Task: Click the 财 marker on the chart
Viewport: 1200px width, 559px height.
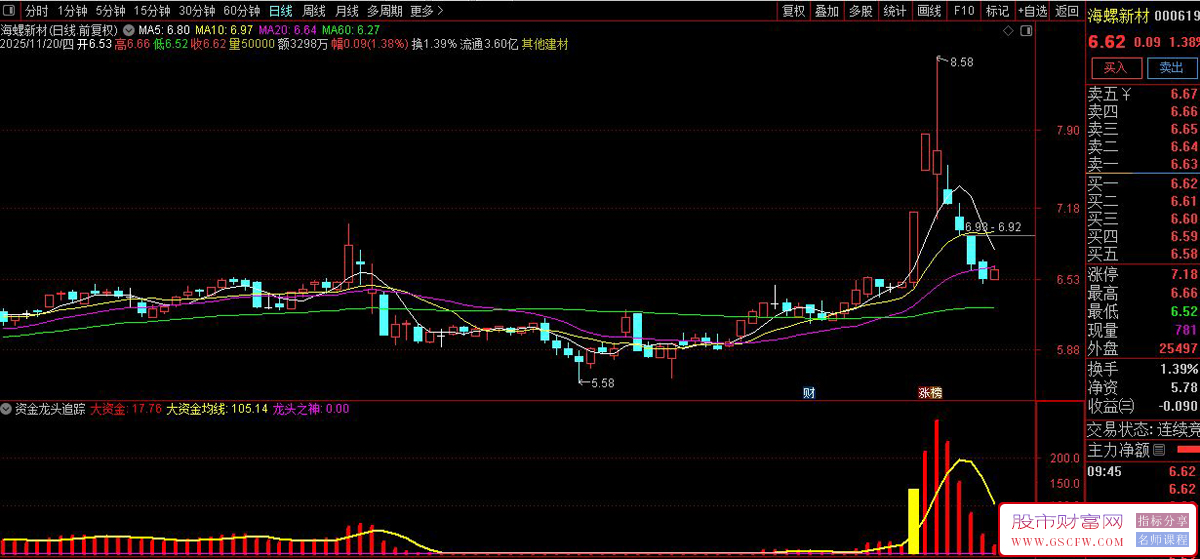Action: click(809, 392)
